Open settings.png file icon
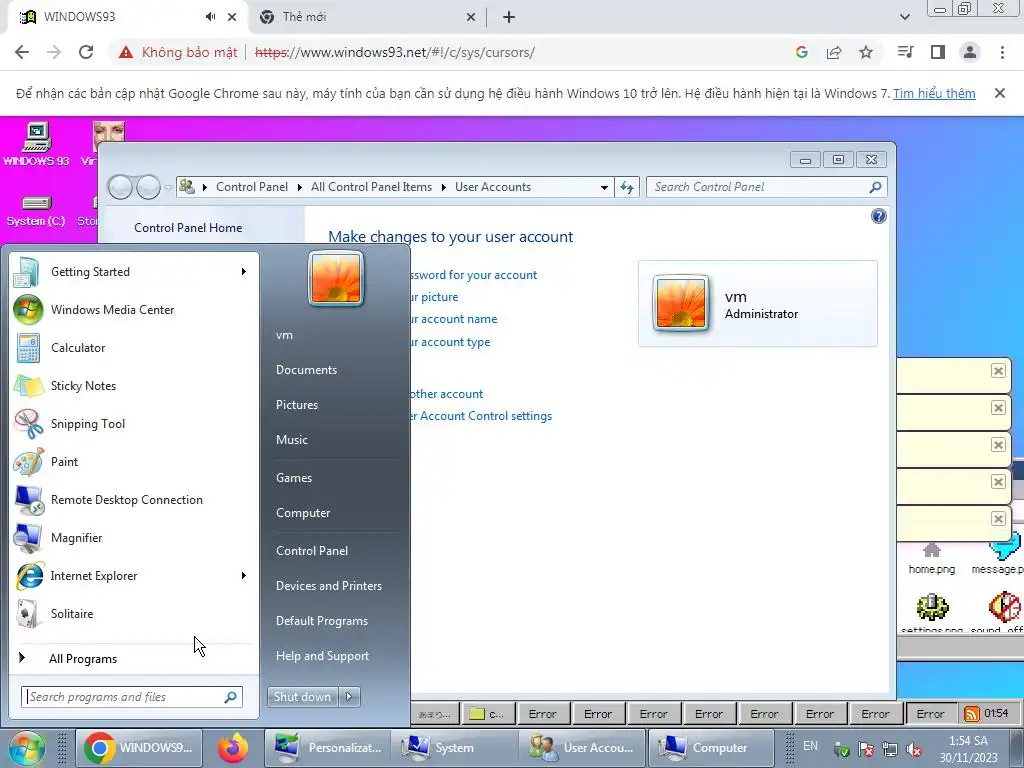This screenshot has height=768, width=1024. pyautogui.click(x=932, y=614)
